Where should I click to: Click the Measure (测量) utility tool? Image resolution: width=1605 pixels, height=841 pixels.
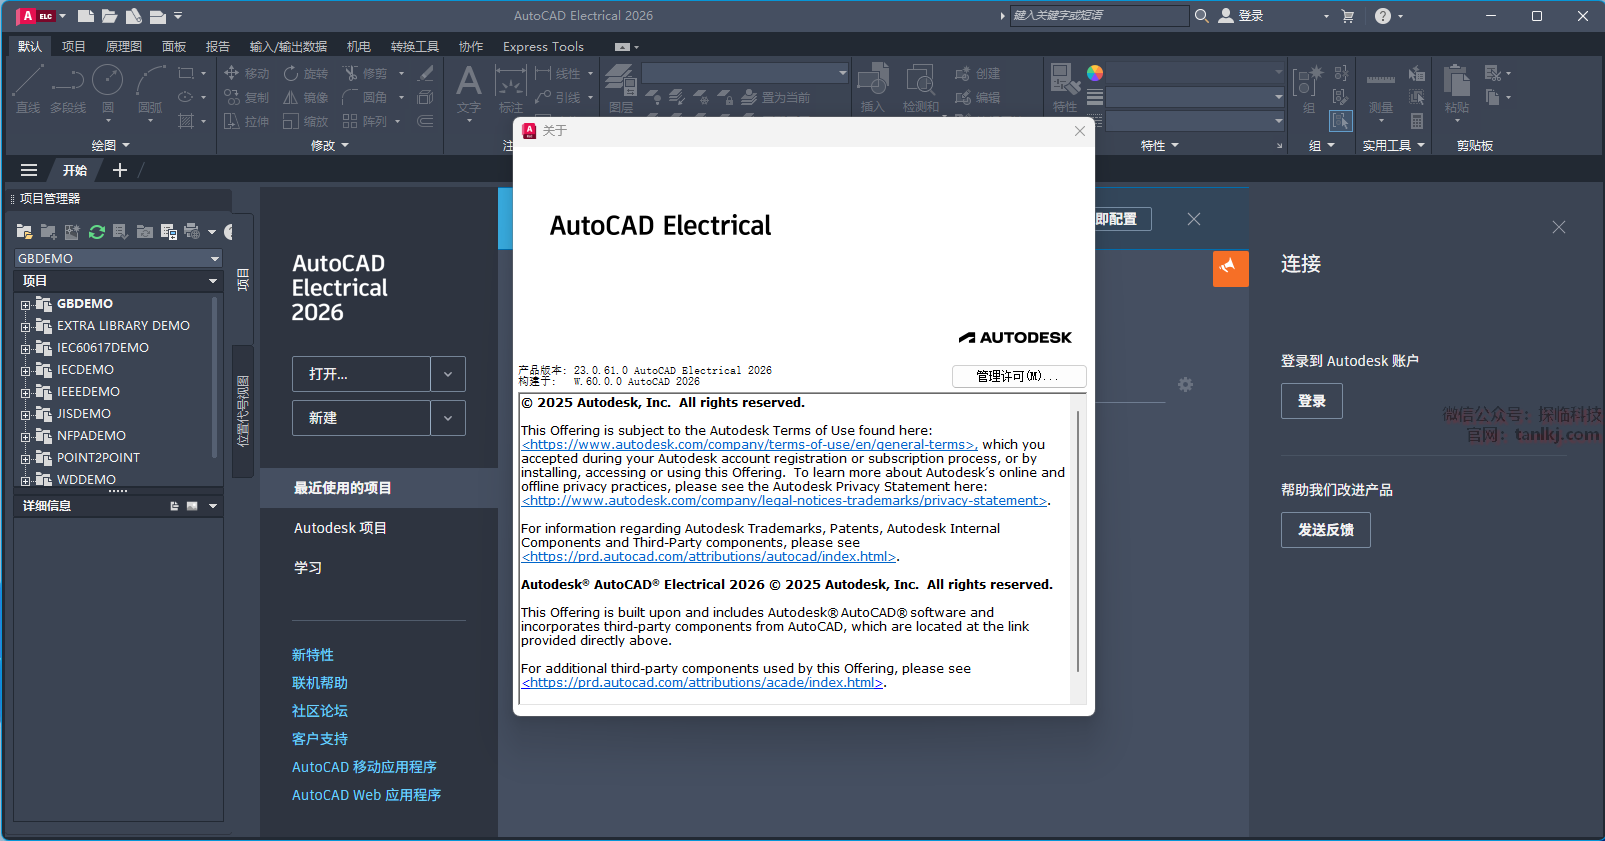[1380, 88]
